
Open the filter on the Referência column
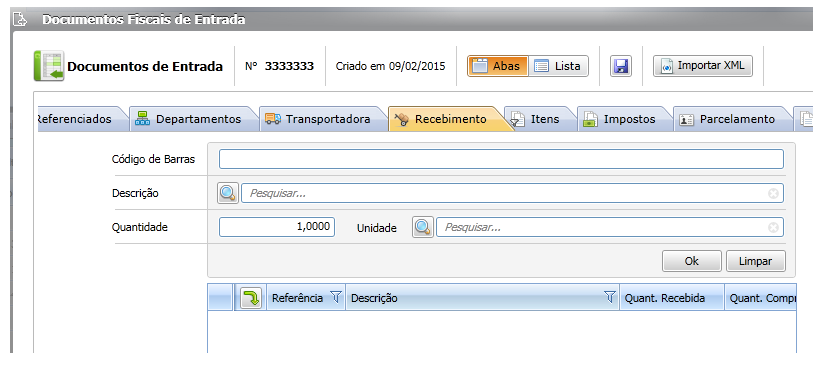336,297
